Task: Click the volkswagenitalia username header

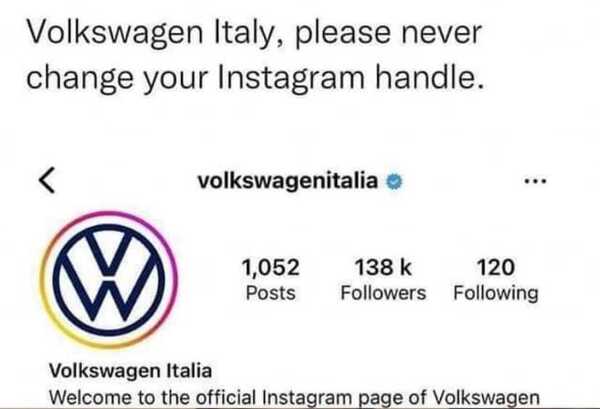Action: click(288, 181)
